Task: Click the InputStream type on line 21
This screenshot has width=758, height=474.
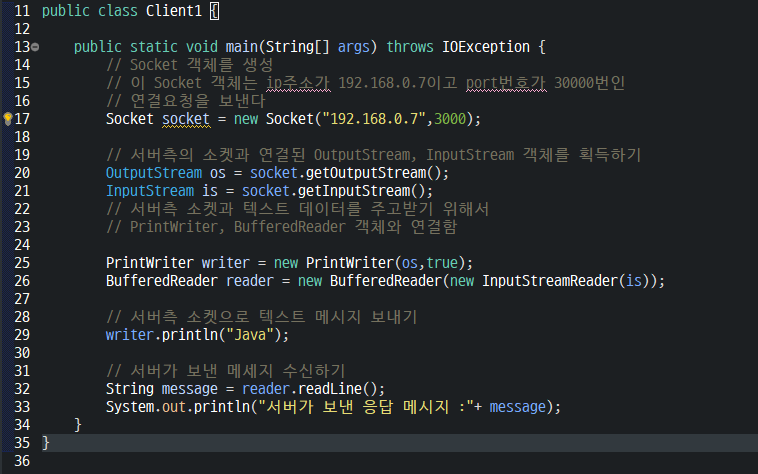Action: tap(150, 191)
